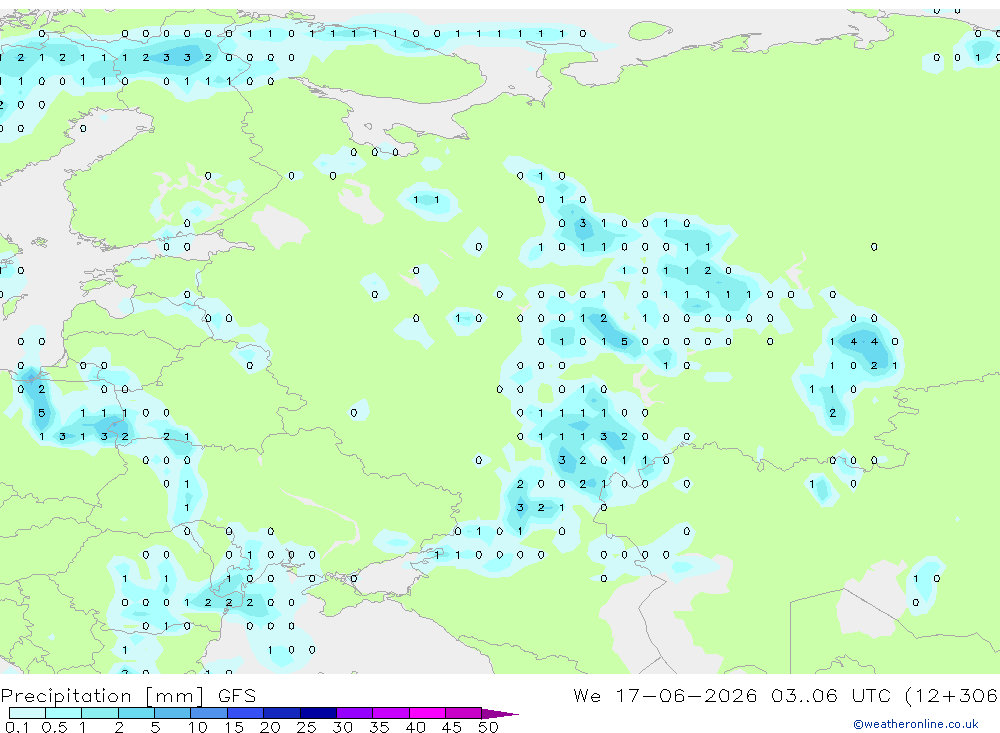
Task: Select the 0.5–1 mm legend color box
Action: (x=64, y=713)
